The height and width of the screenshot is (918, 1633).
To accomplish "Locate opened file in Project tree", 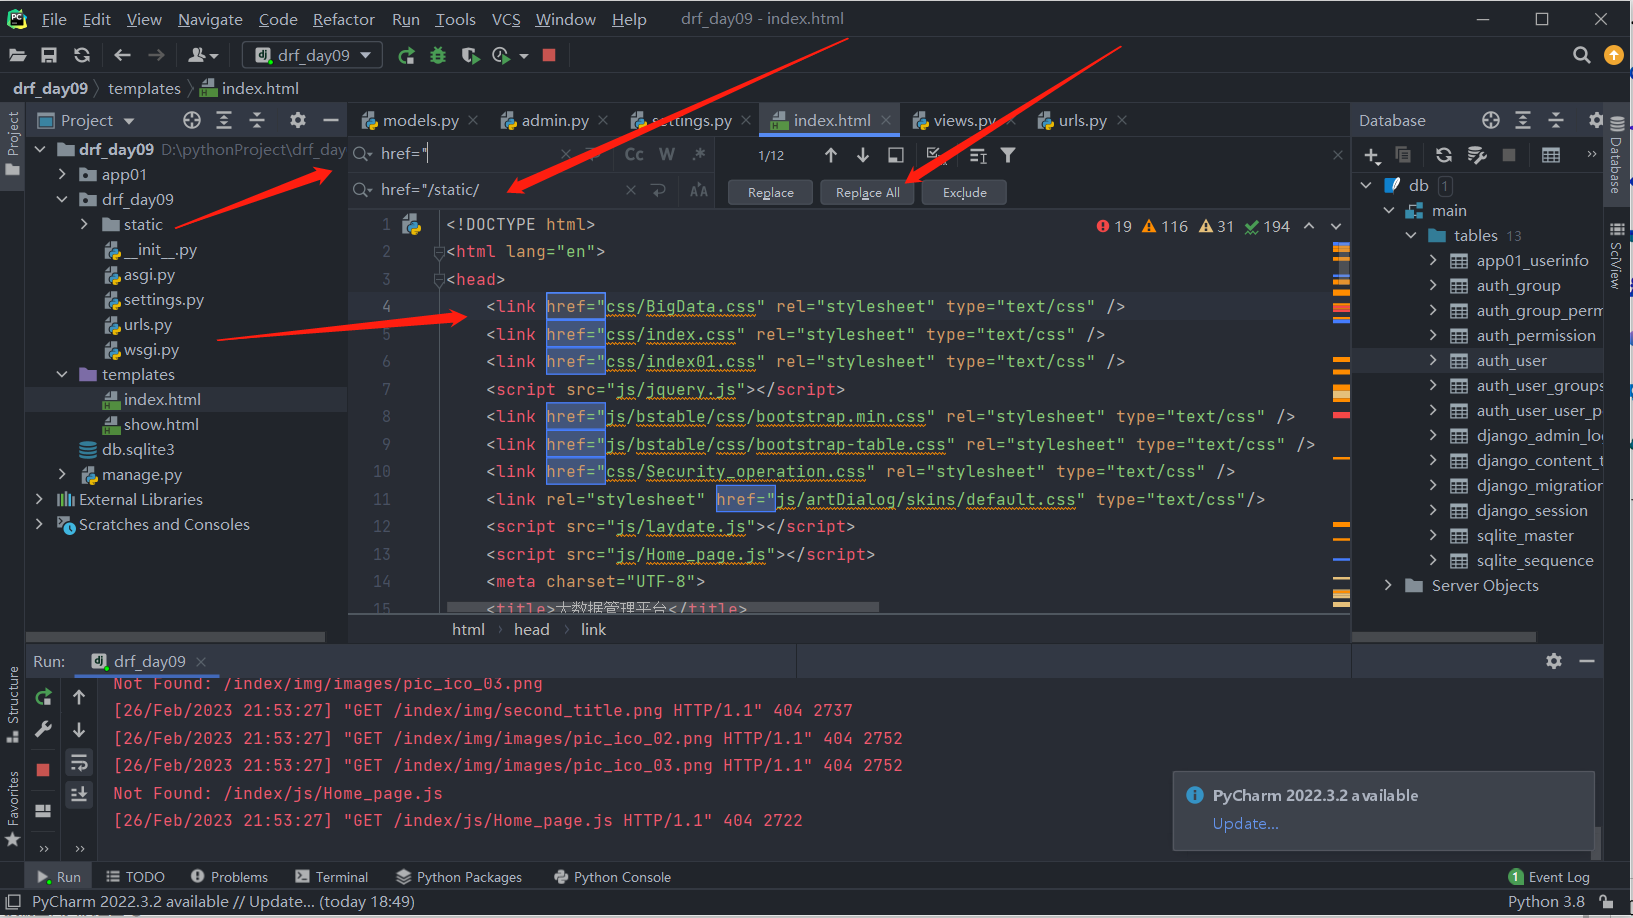I will tap(192, 120).
